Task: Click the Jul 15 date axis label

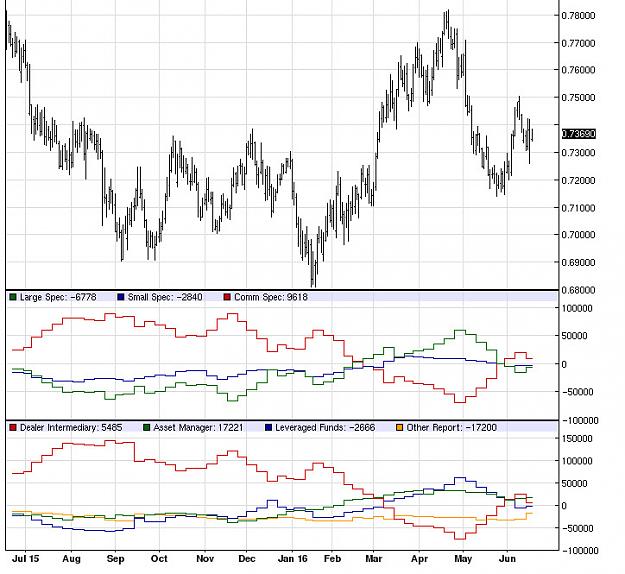Action: (26, 559)
